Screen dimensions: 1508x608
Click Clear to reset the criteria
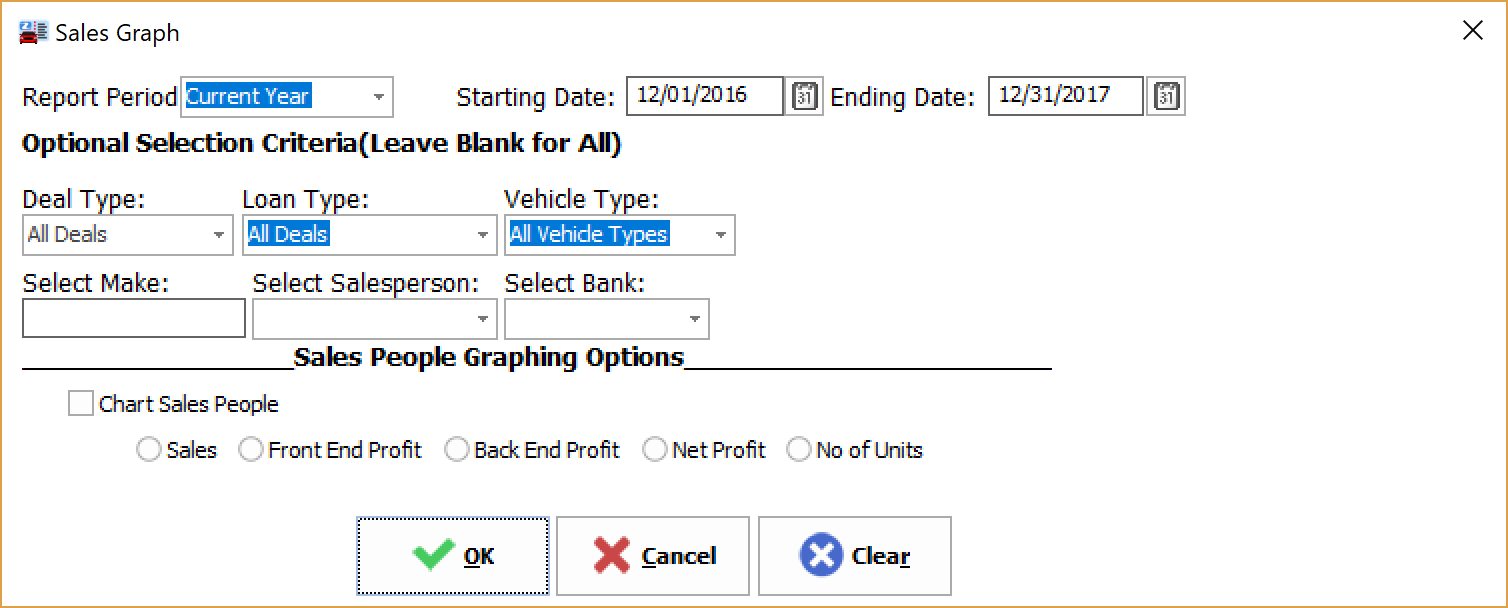(855, 555)
